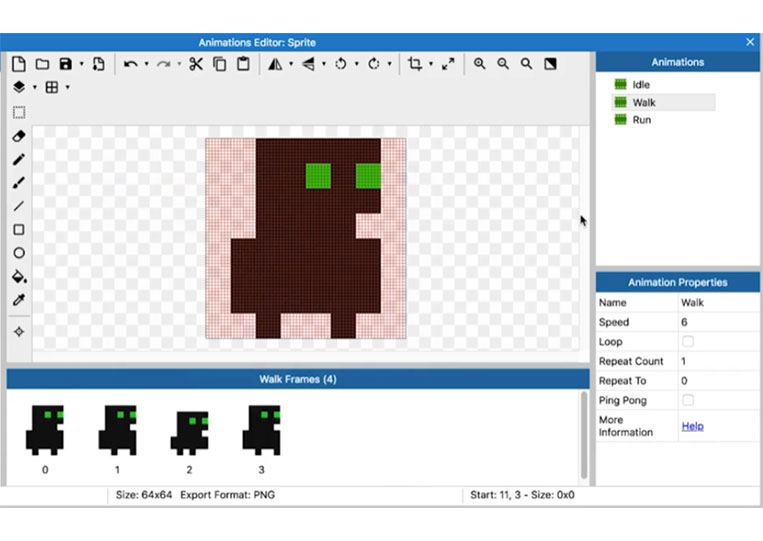The image size is (763, 541).
Task: Reset zoom with third magnifier icon
Action: point(526,64)
